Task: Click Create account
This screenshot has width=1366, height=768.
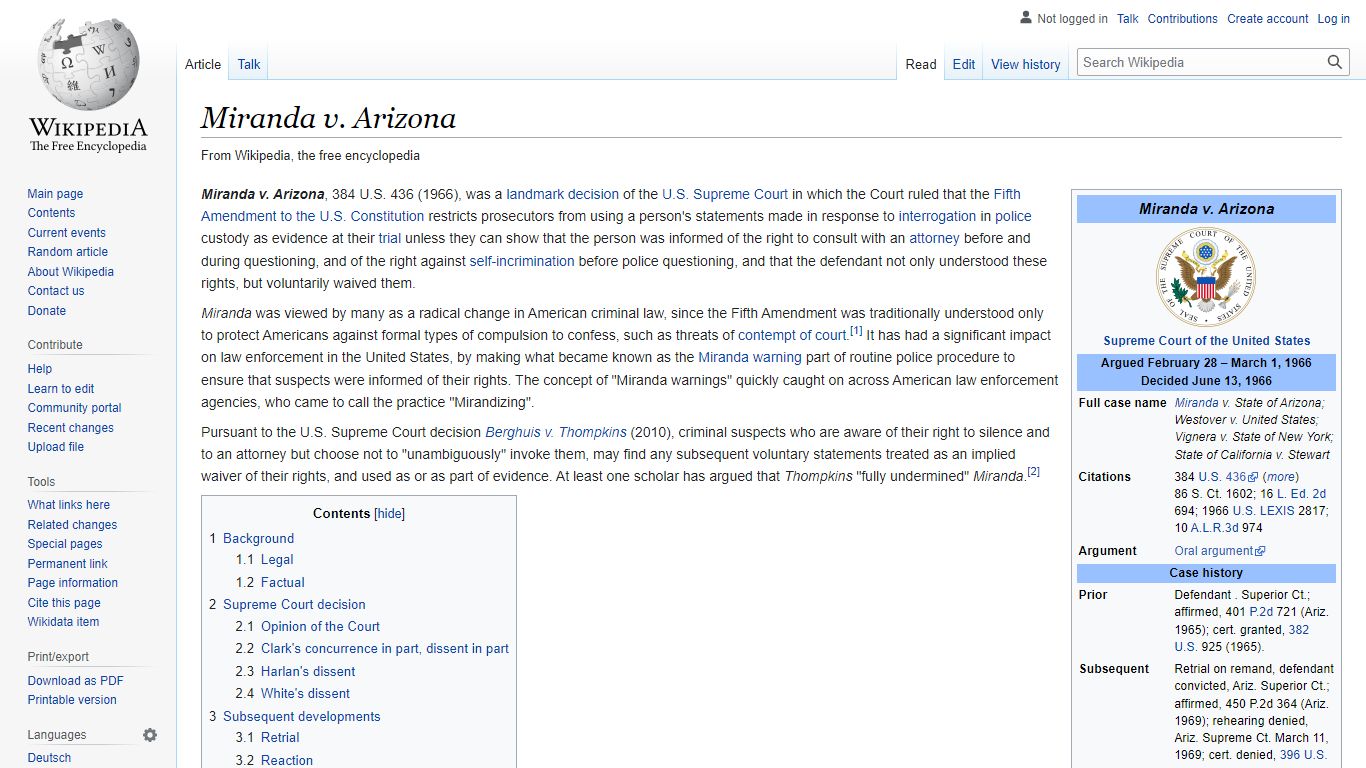Action: coord(1268,18)
